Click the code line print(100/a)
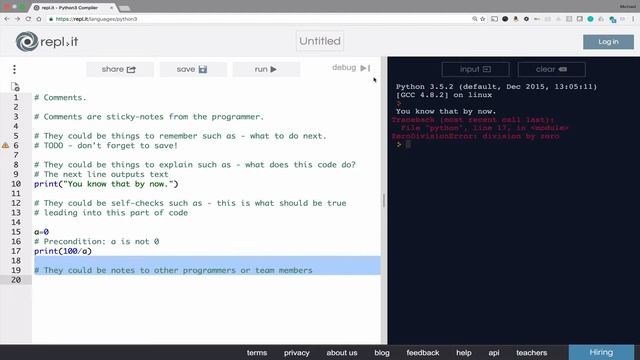The image size is (640, 360). pos(63,251)
